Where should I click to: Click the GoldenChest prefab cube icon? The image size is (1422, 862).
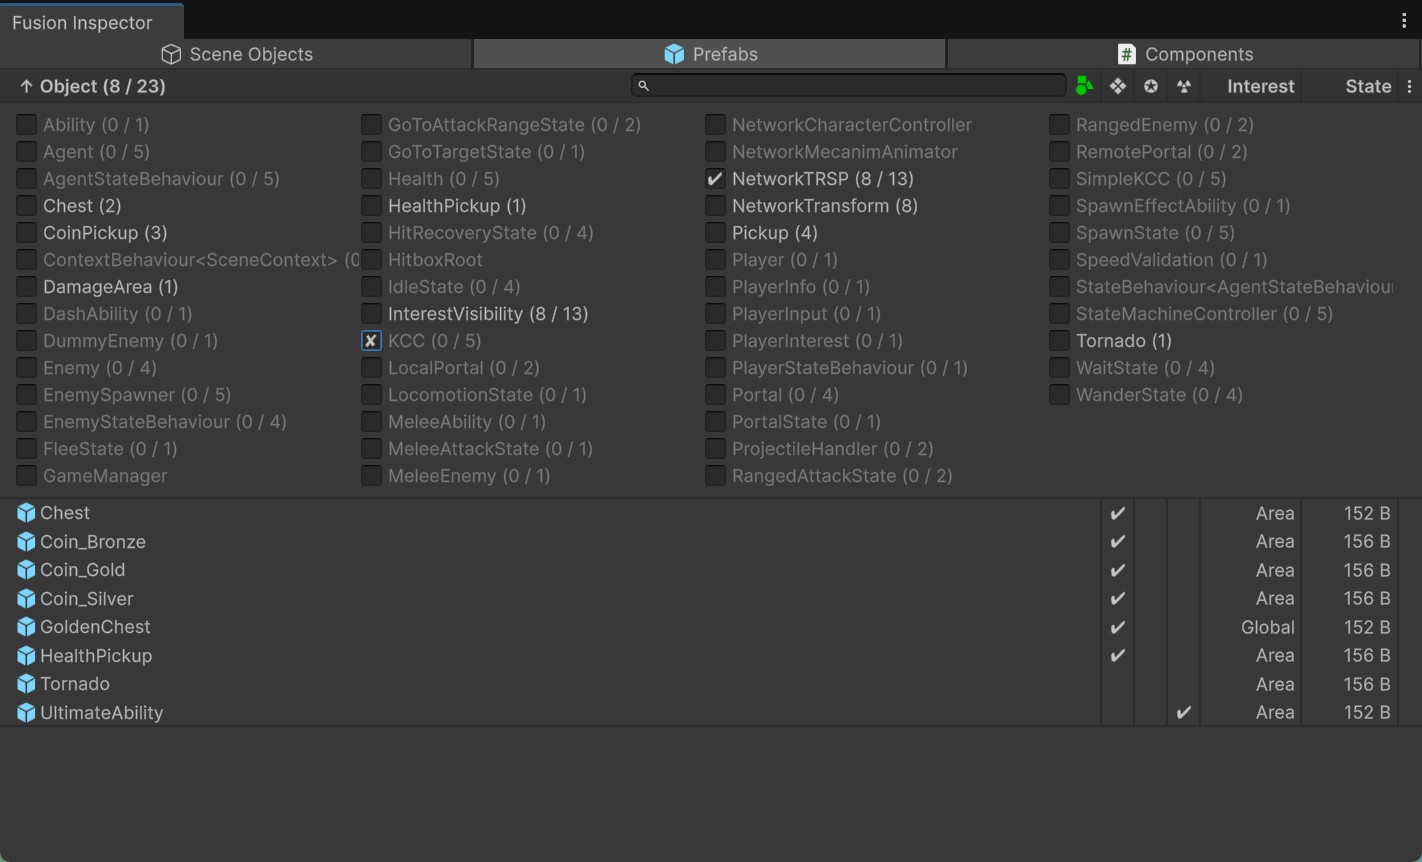coord(26,627)
